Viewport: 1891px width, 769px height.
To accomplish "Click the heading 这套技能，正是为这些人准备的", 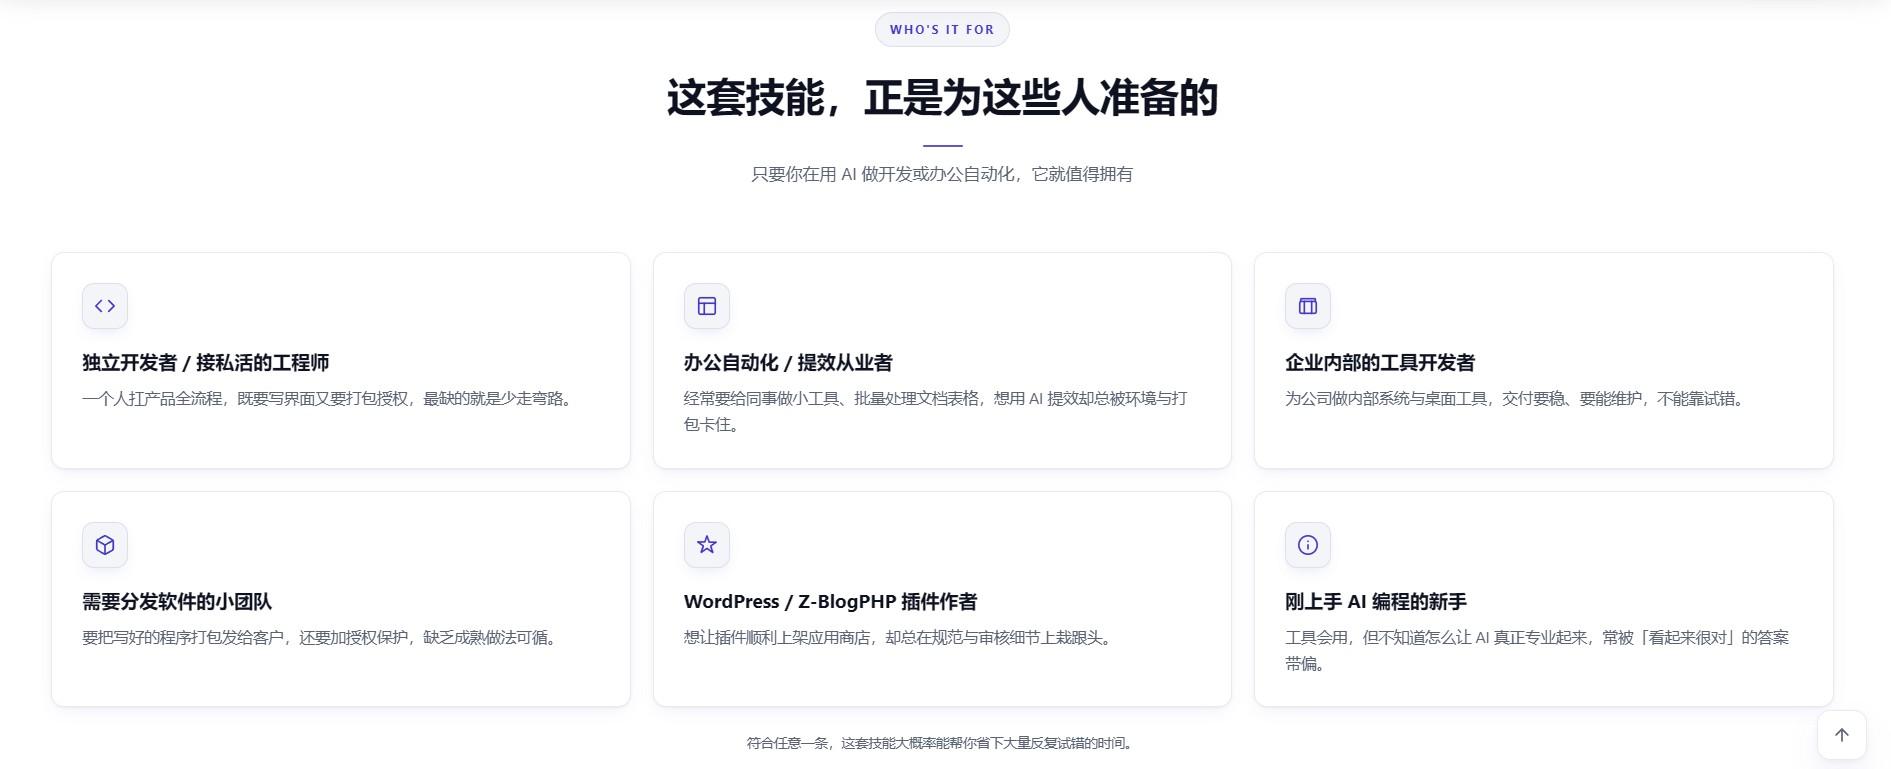I will (942, 98).
